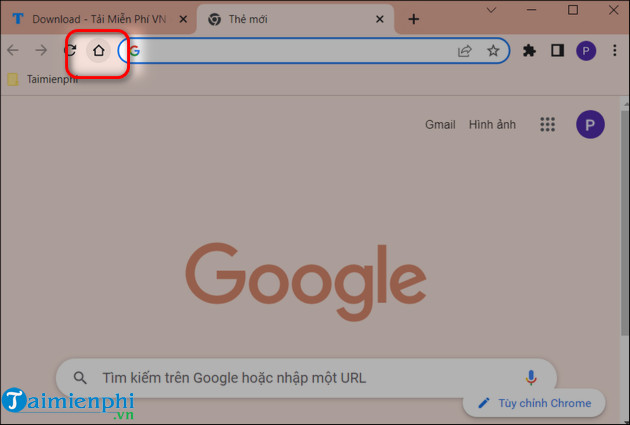Go forward to the next page

click(41, 50)
